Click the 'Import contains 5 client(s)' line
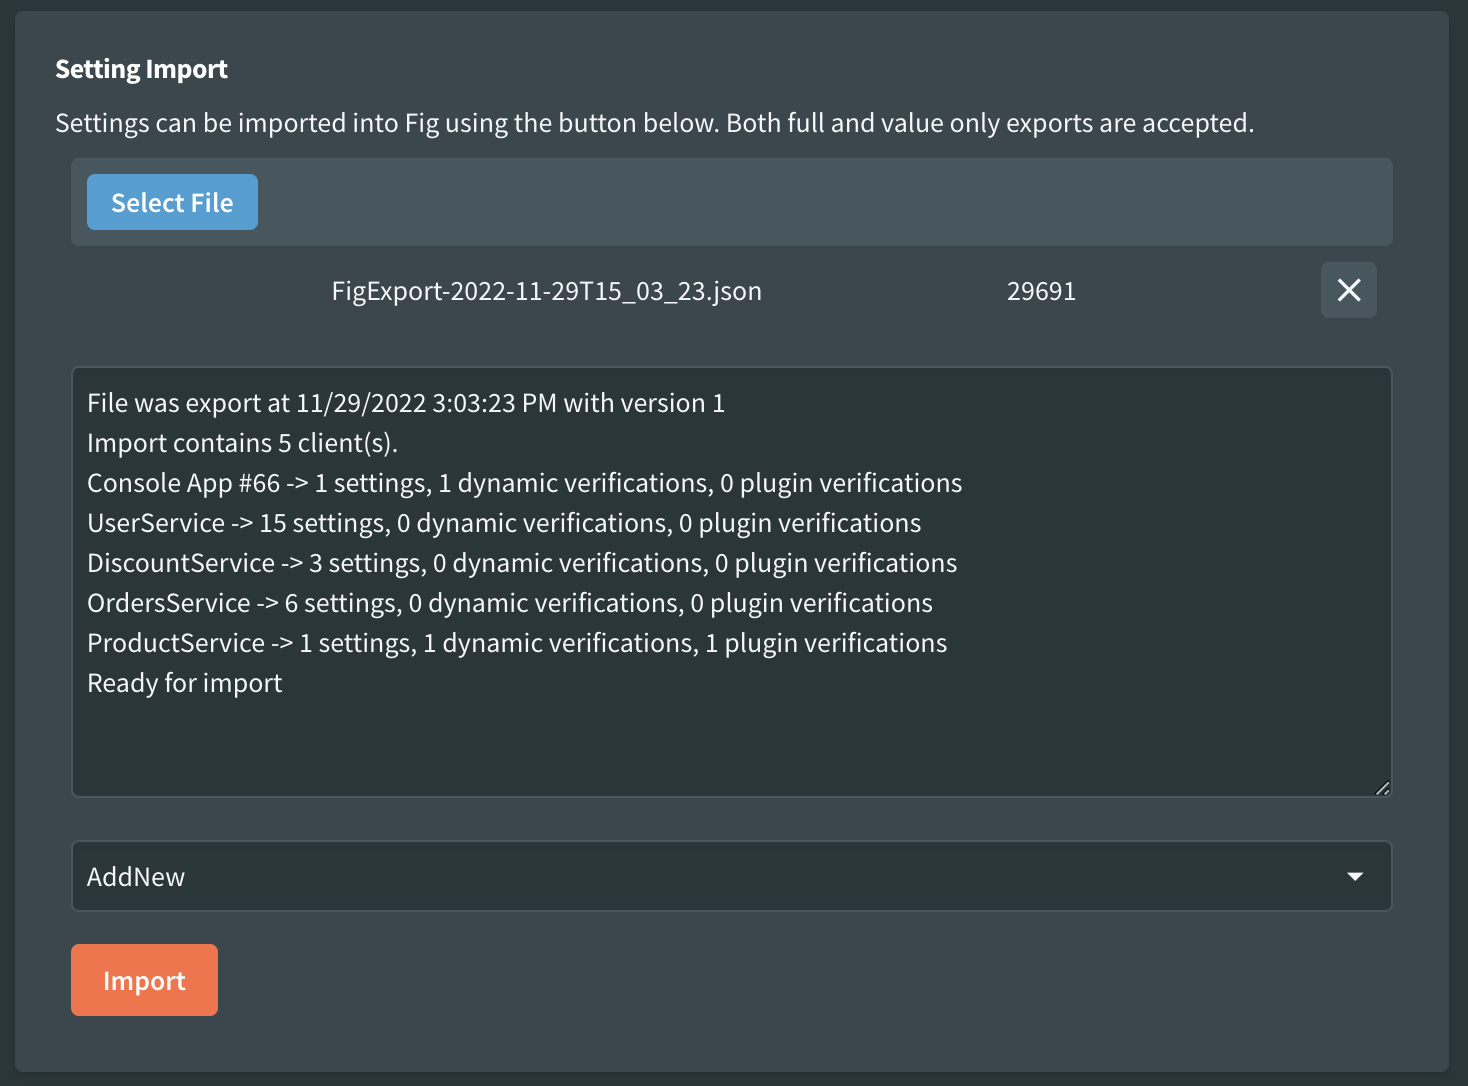The height and width of the screenshot is (1086, 1468). (x=242, y=443)
